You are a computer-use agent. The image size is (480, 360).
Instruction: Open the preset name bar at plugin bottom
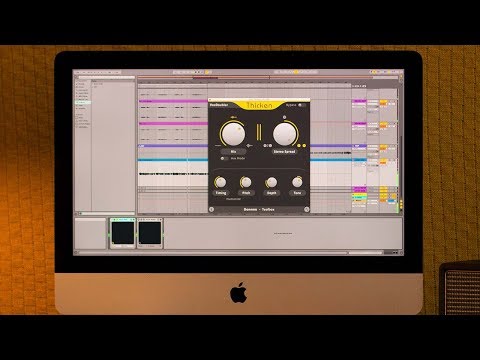point(259,209)
